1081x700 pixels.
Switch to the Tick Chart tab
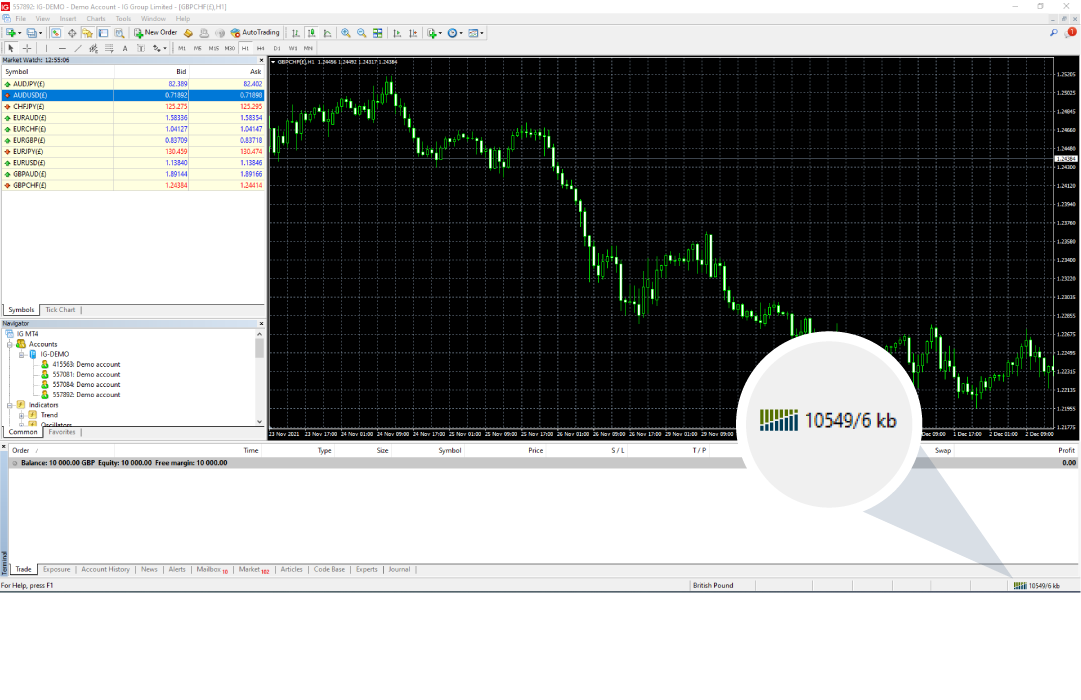[x=60, y=310]
